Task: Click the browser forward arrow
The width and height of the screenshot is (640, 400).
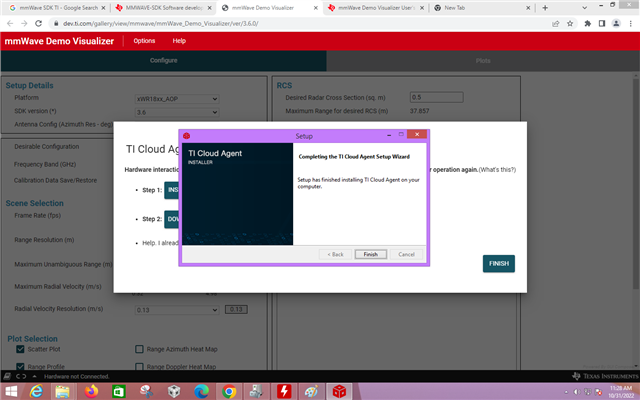Action: [24, 24]
